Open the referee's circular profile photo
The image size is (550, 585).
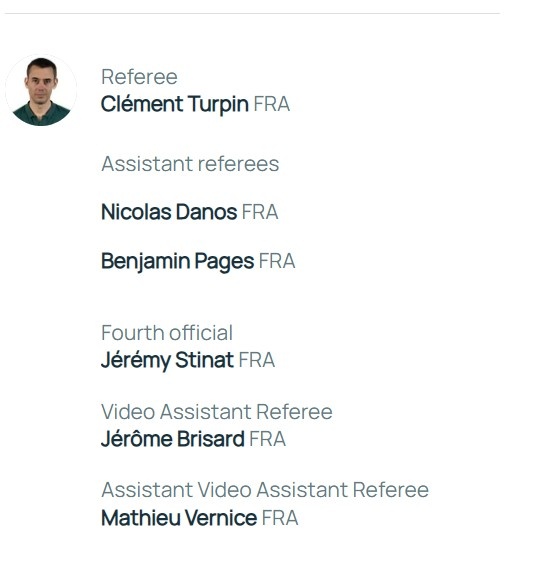pyautogui.click(x=41, y=90)
